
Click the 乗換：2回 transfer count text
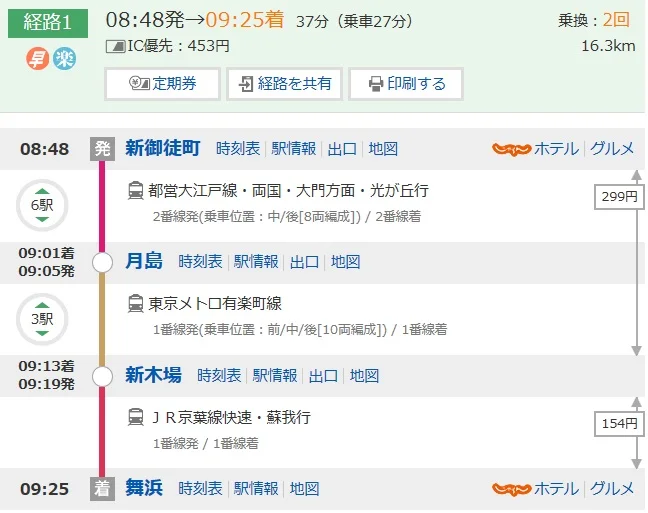(x=594, y=20)
